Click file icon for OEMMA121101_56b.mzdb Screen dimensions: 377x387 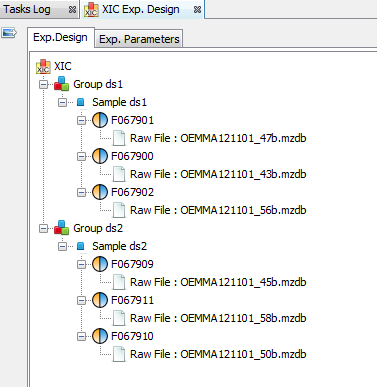119,210
